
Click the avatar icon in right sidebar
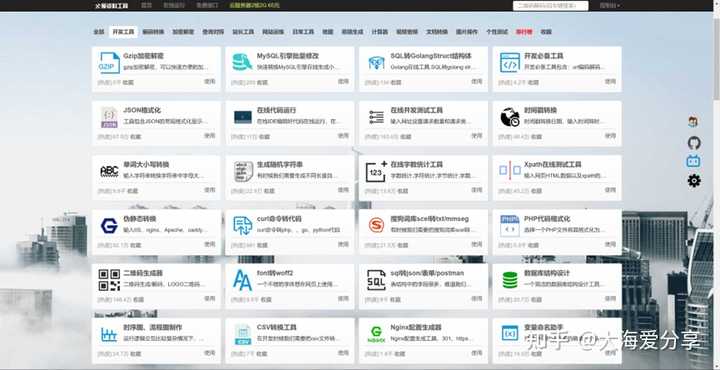(693, 122)
